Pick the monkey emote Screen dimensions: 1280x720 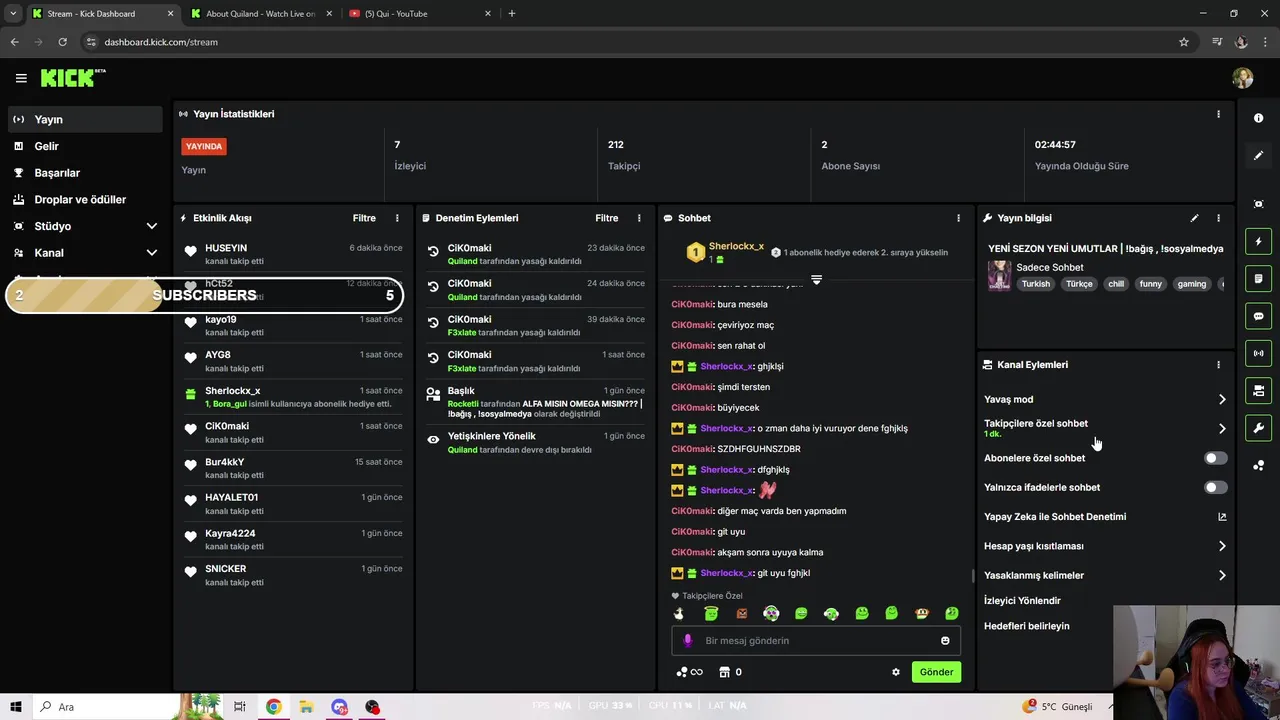pyautogui.click(x=922, y=613)
